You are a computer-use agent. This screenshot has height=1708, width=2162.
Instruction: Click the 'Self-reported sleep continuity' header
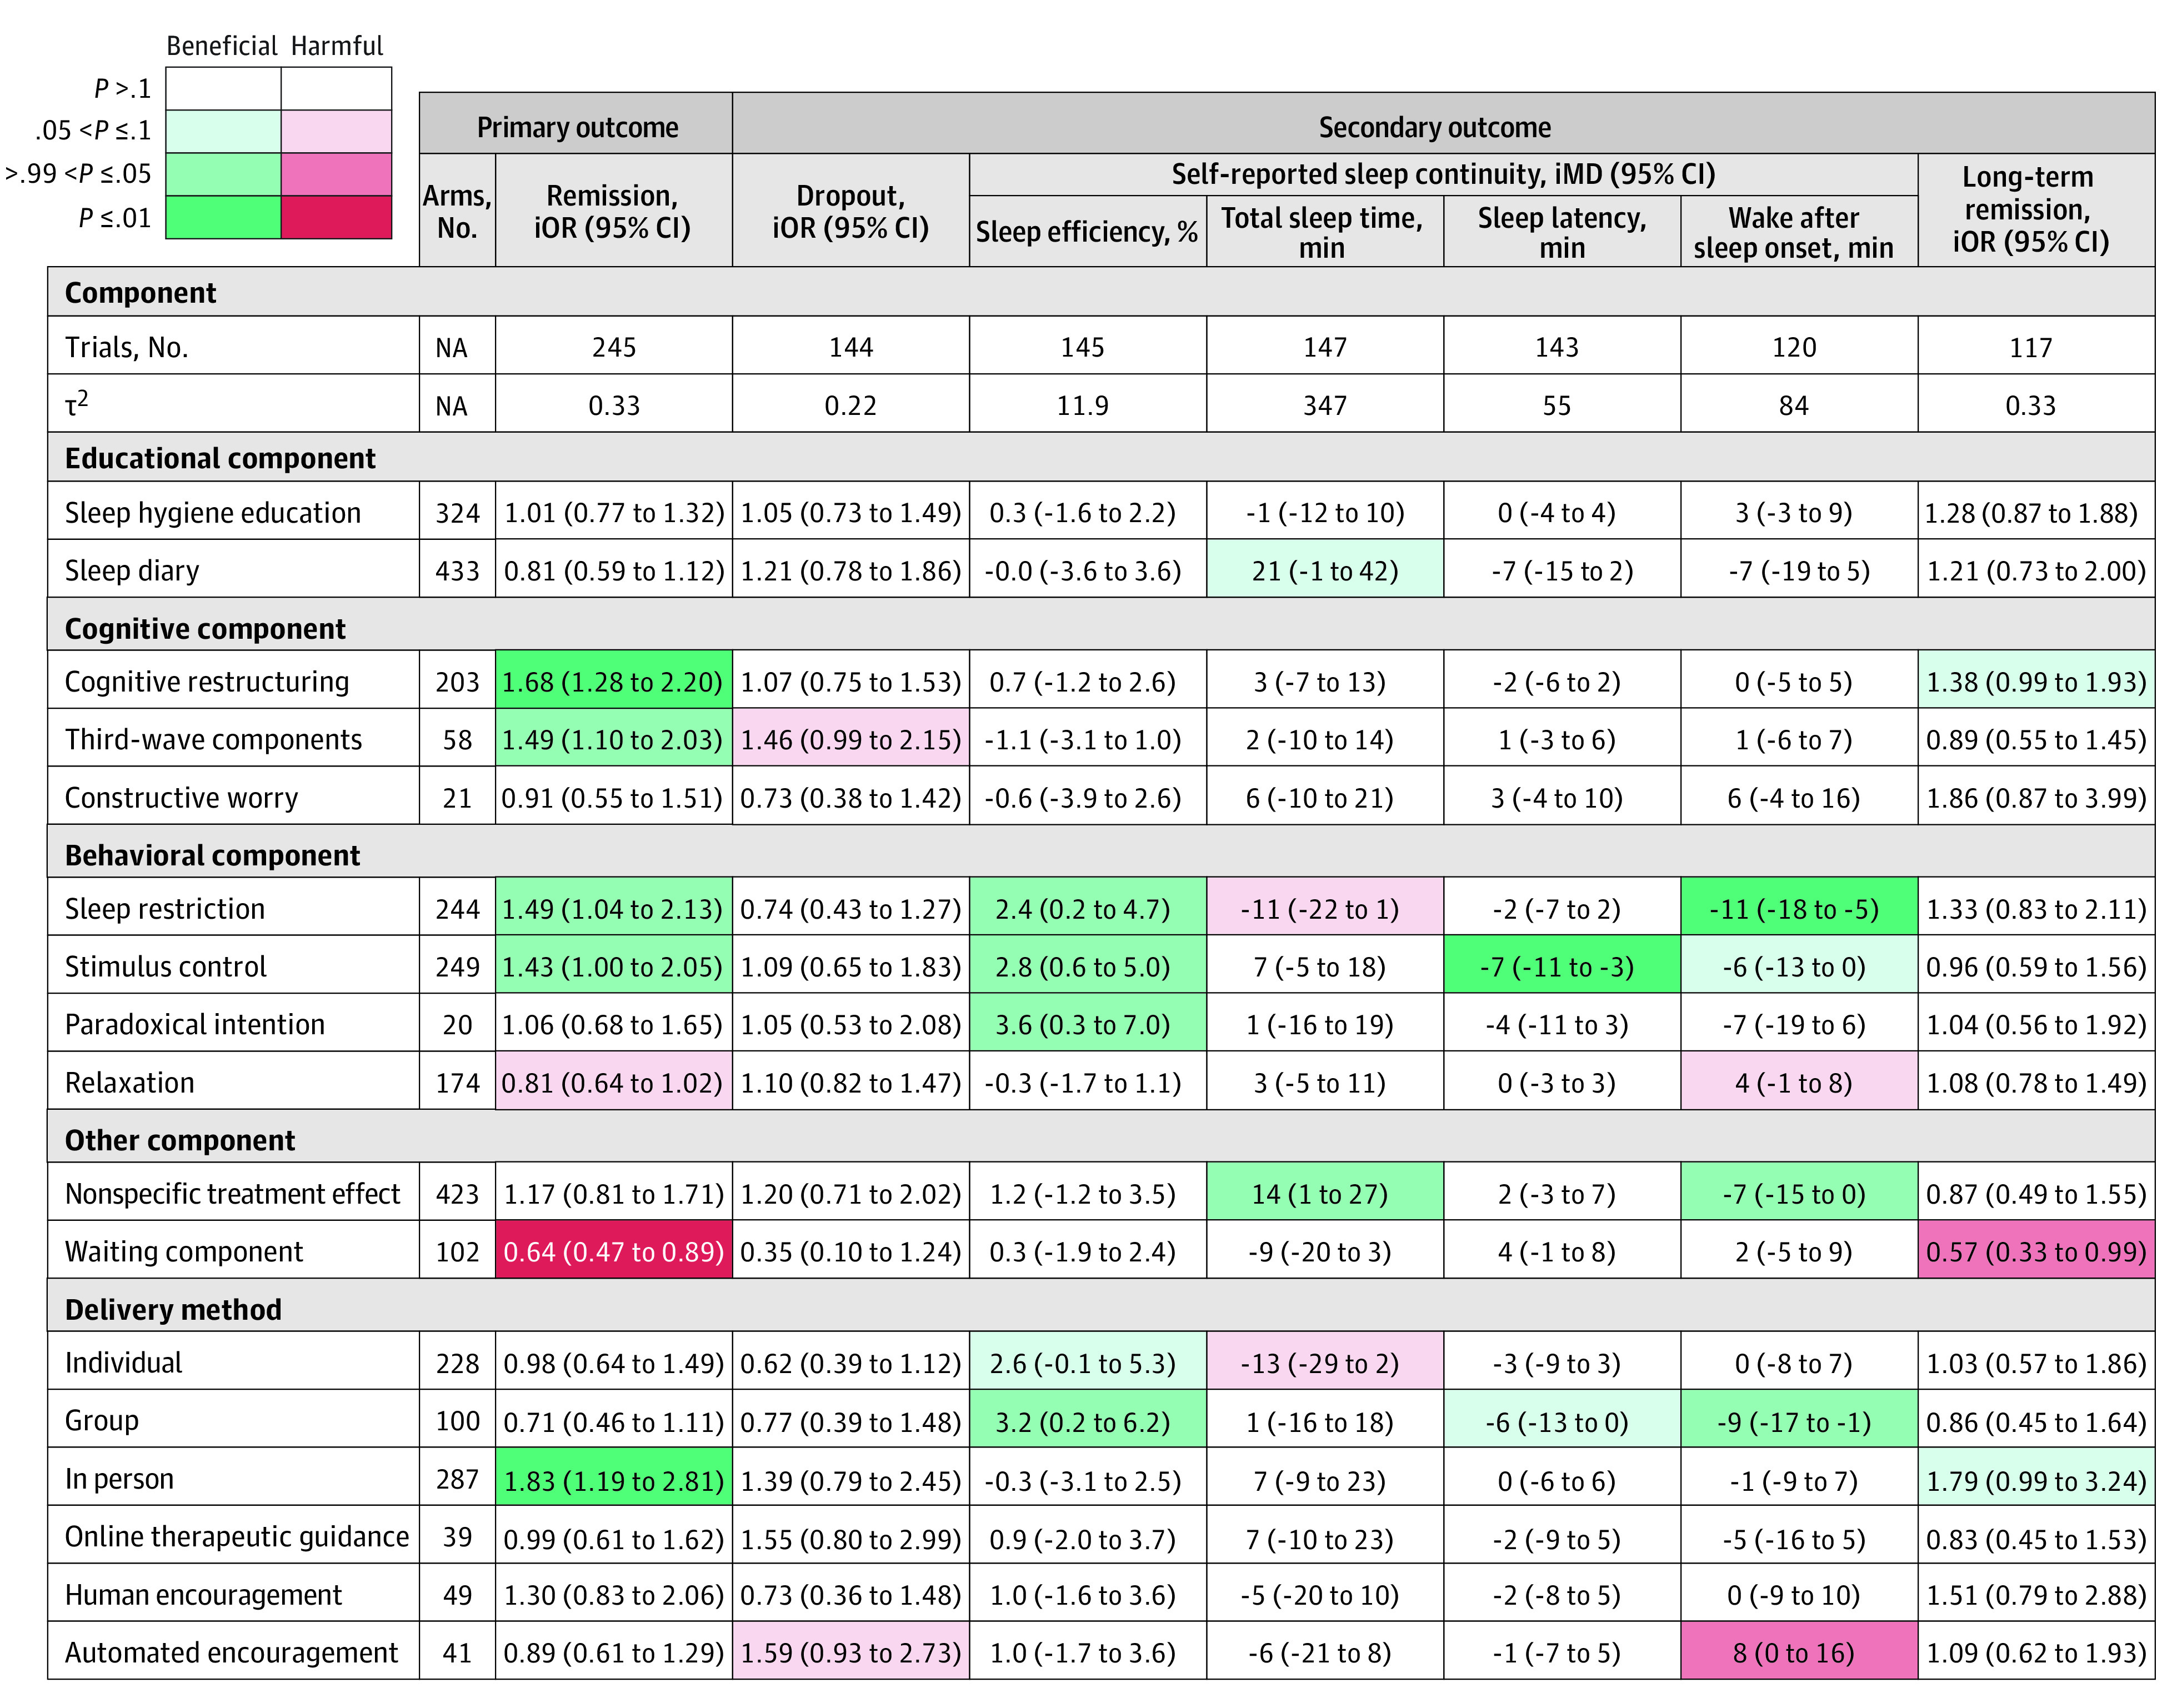(x=1443, y=174)
